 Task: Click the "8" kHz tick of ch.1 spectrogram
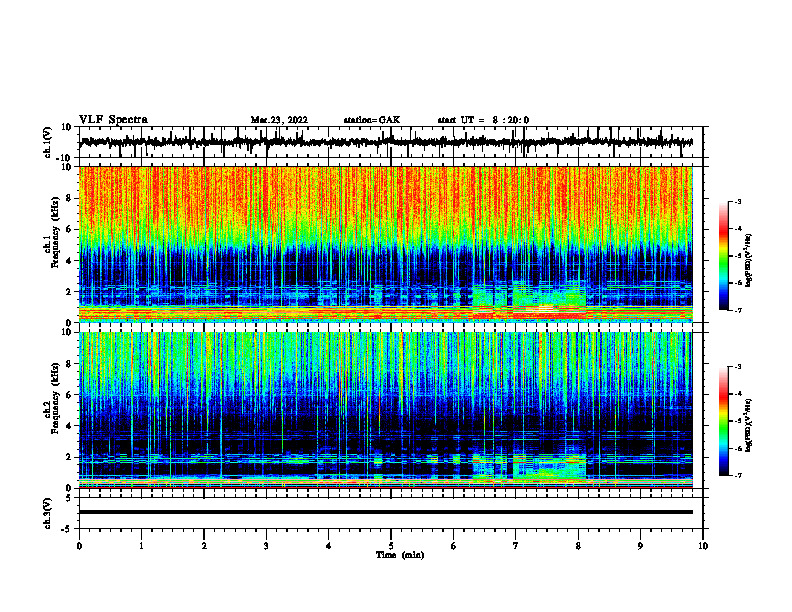click(69, 198)
